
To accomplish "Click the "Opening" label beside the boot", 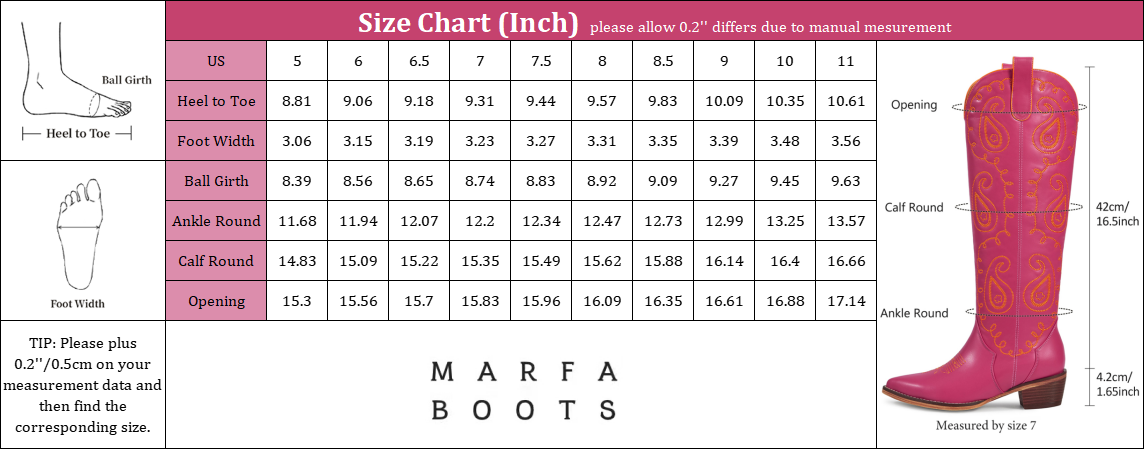I will [x=913, y=105].
